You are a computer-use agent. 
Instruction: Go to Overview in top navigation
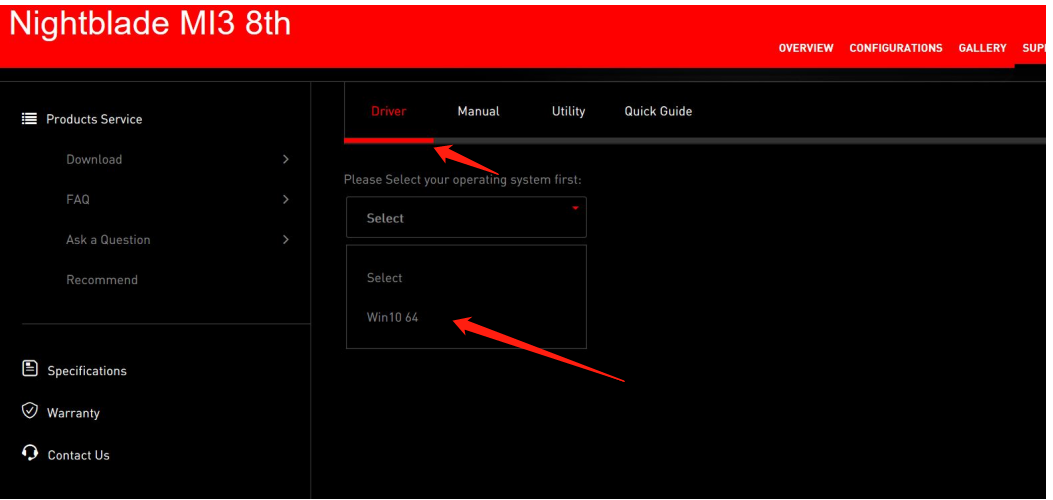(805, 48)
